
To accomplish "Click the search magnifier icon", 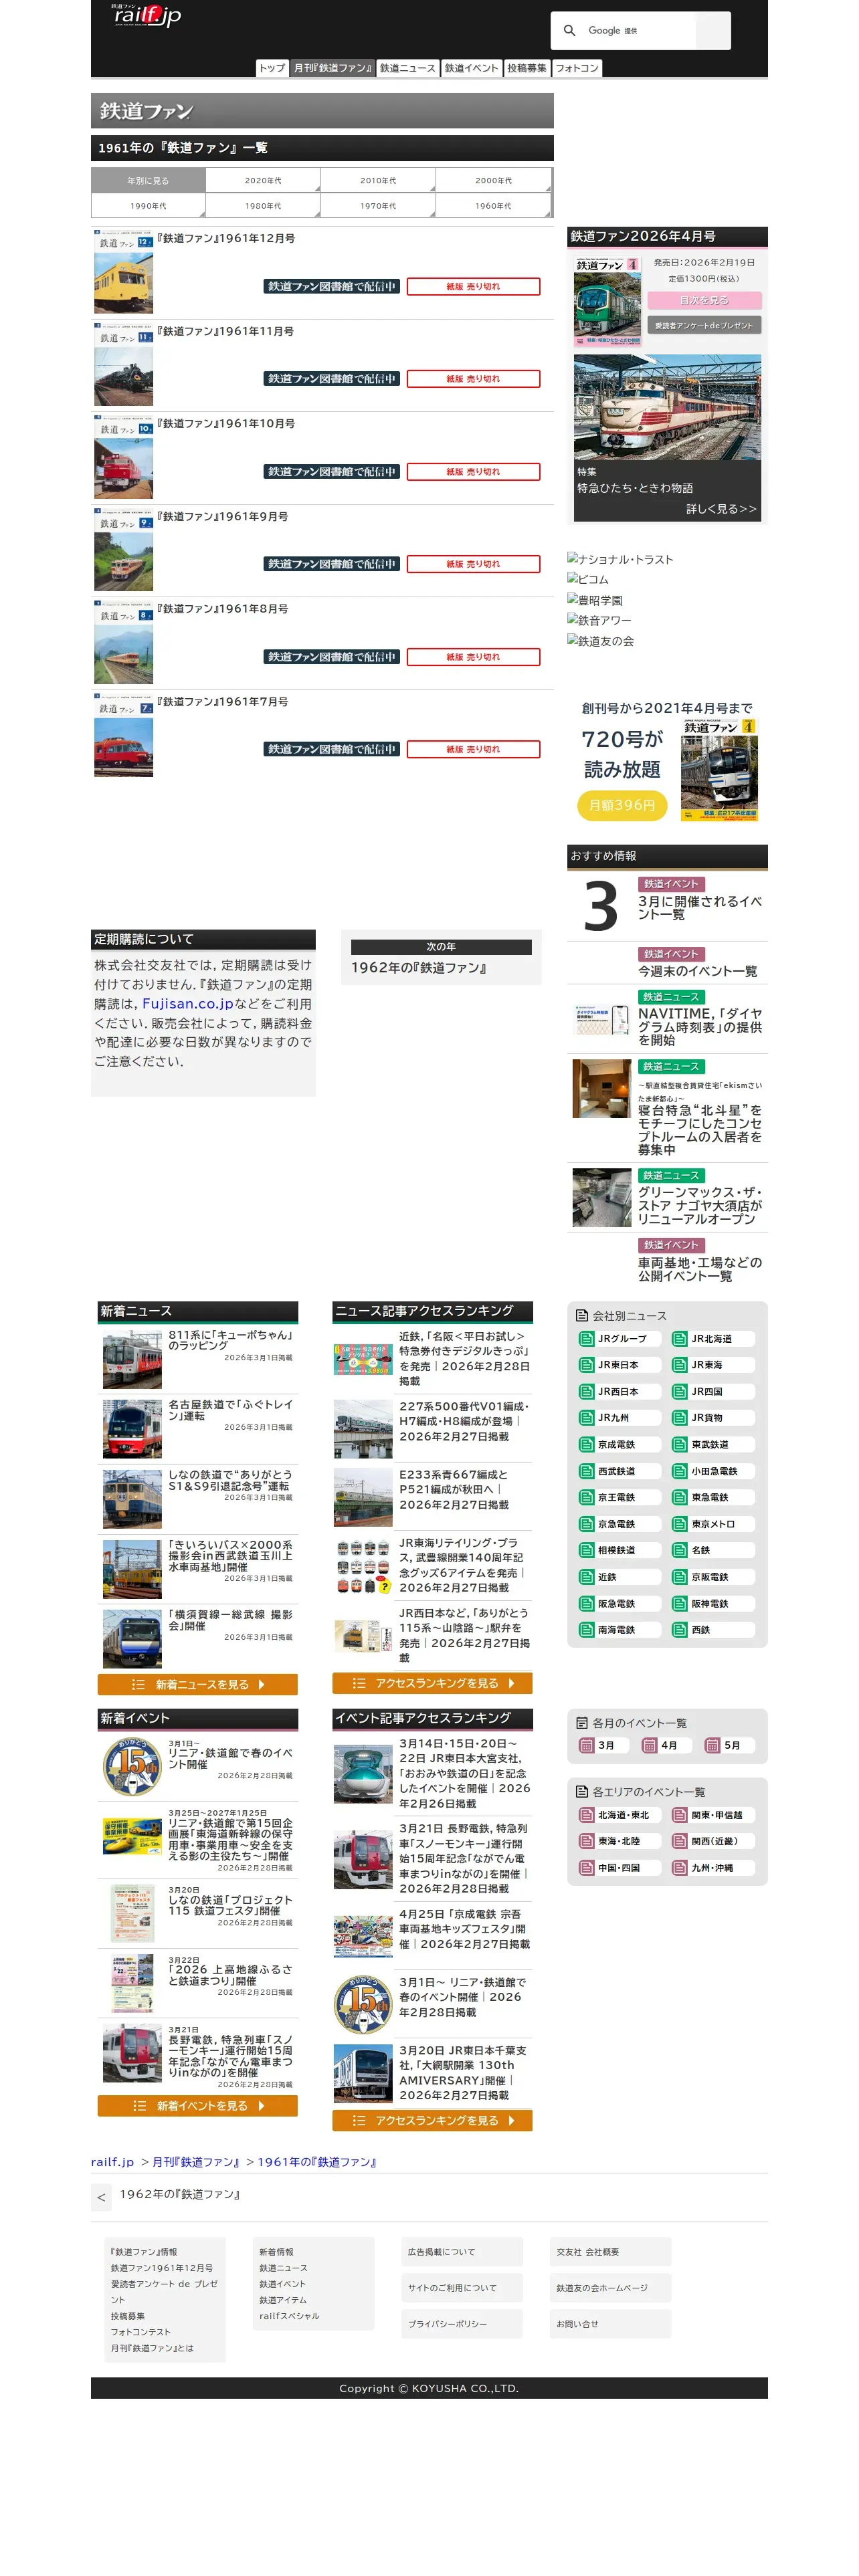I will pos(569,31).
